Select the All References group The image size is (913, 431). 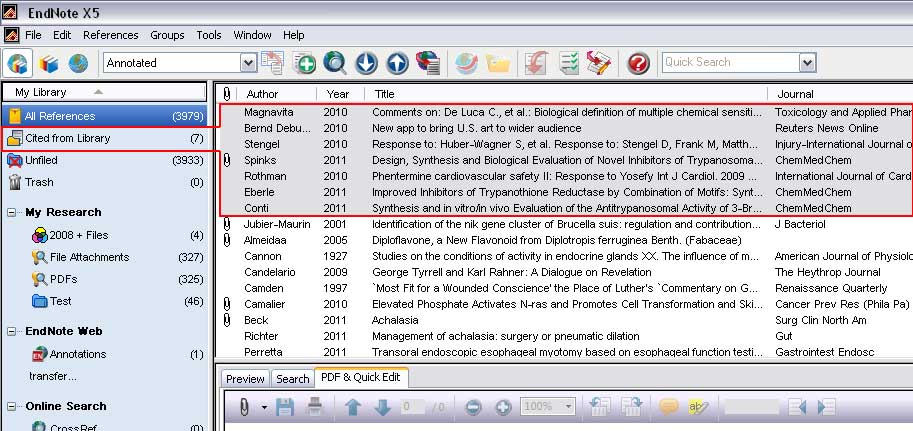coord(104,116)
